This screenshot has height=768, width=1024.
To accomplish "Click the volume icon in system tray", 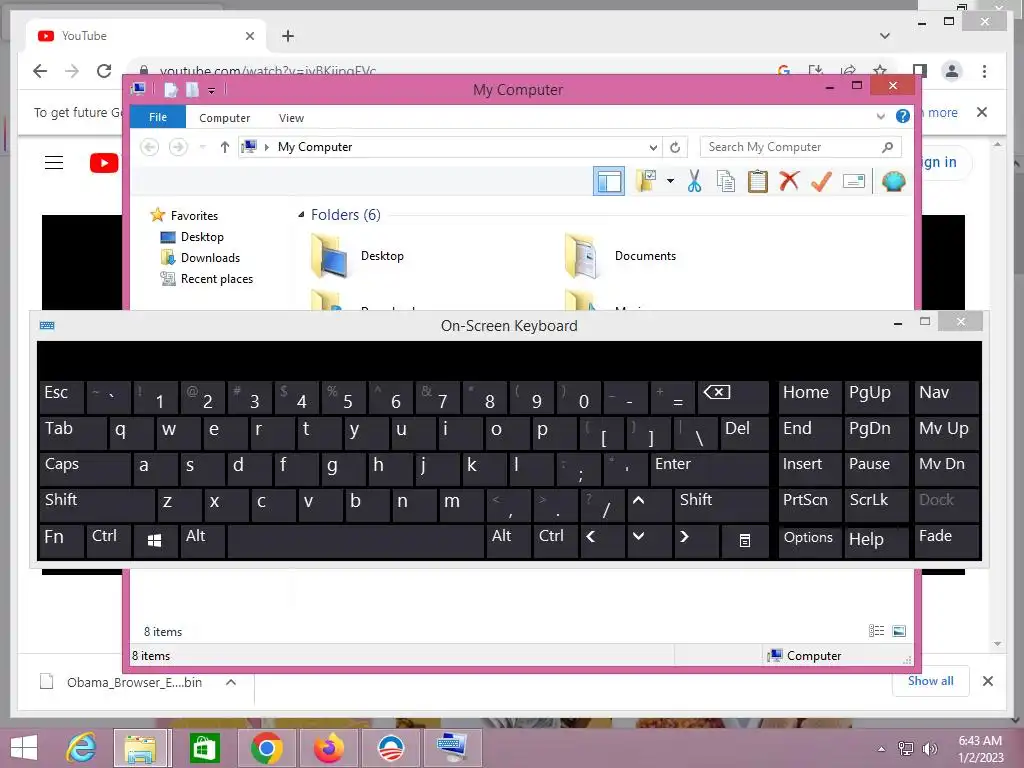I will tap(929, 748).
